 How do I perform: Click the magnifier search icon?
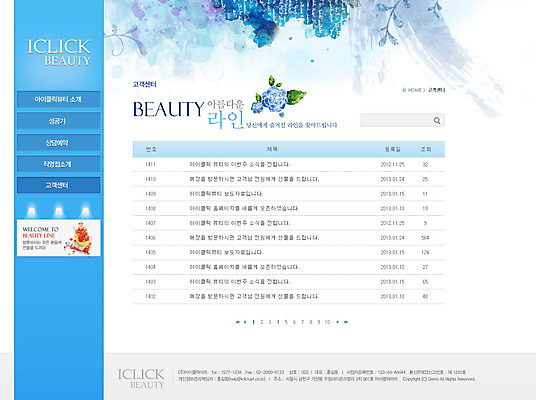(x=437, y=120)
